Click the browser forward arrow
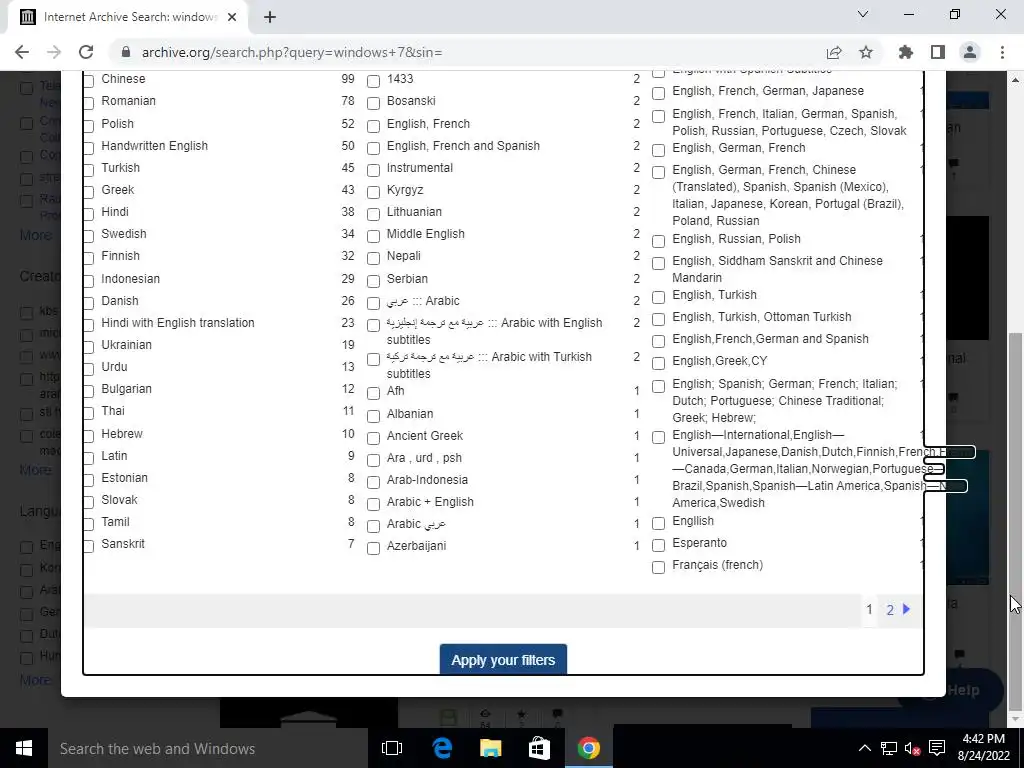The image size is (1024, 768). click(54, 52)
